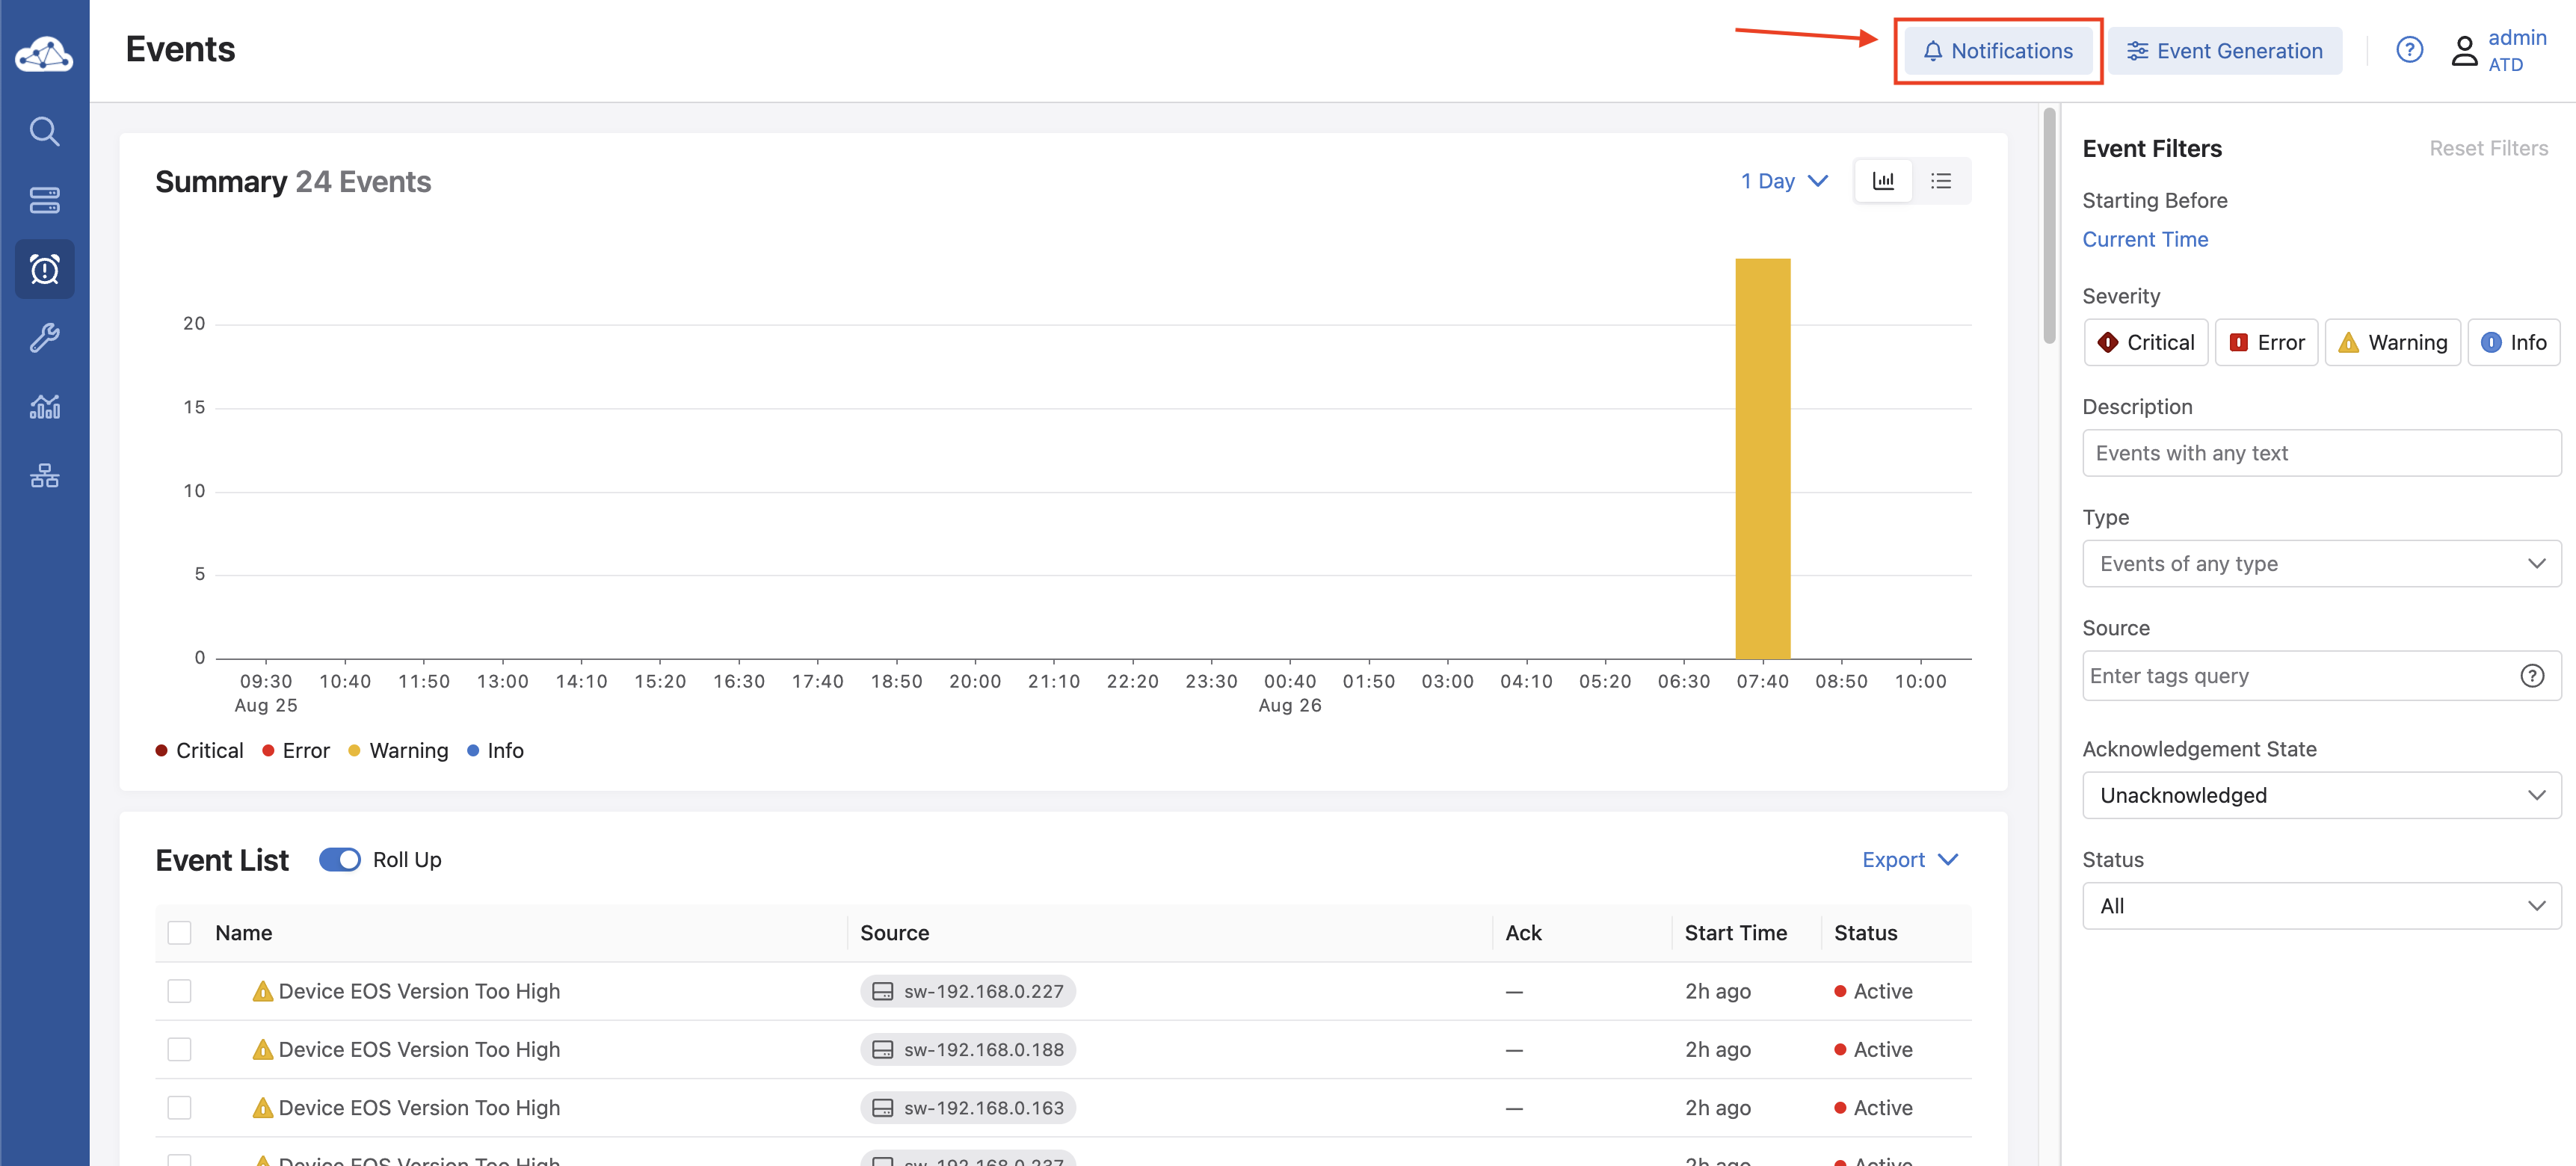The width and height of the screenshot is (2576, 1166).
Task: Expand the 1 Day time range dropdown
Action: tap(1784, 181)
